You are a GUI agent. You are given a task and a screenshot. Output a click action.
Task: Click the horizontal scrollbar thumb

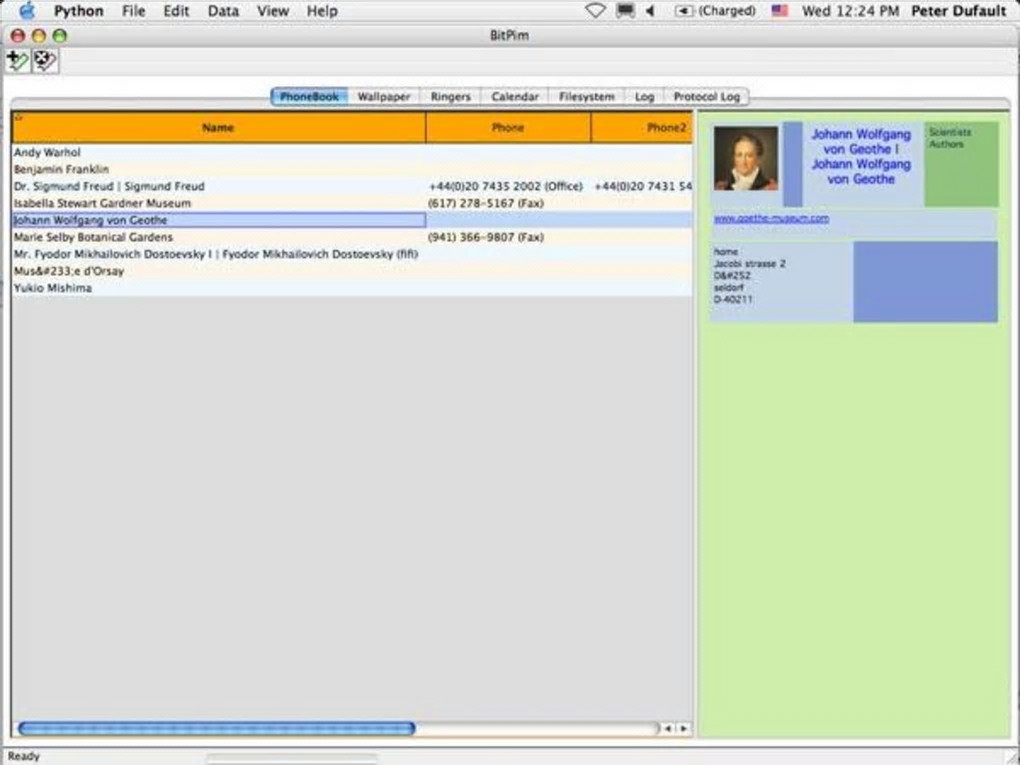pos(217,728)
